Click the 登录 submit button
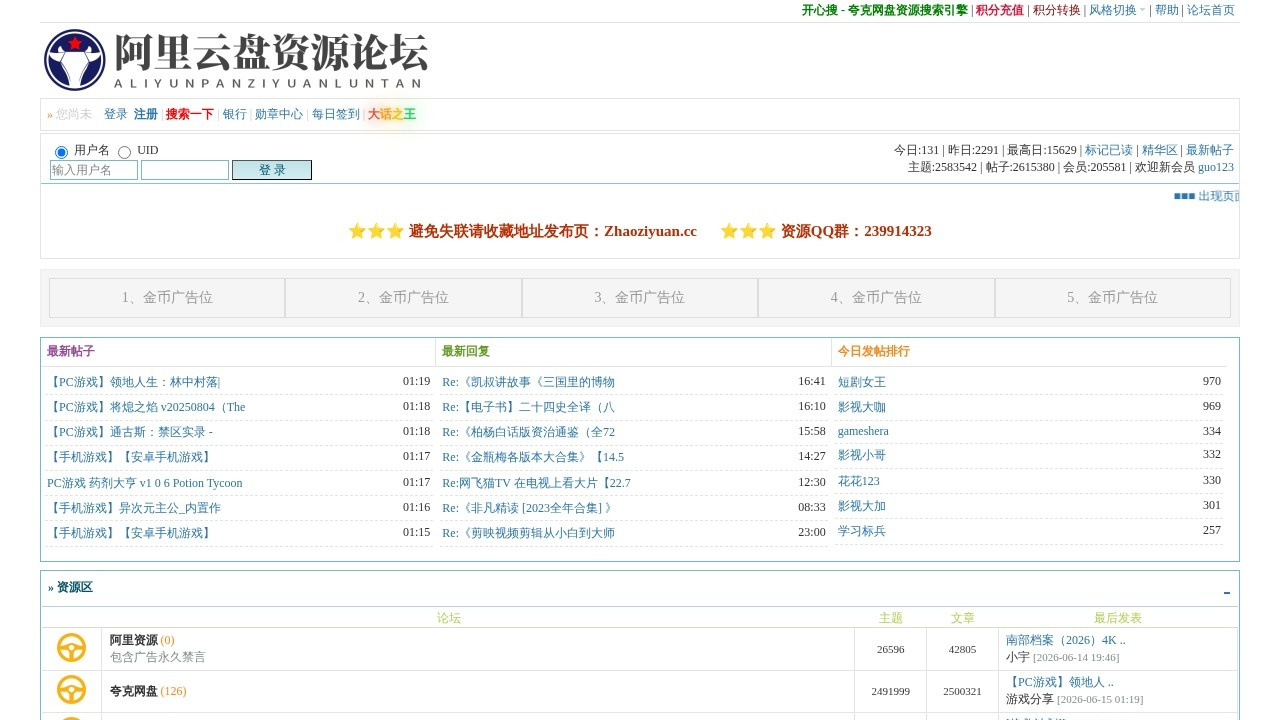 pos(272,170)
